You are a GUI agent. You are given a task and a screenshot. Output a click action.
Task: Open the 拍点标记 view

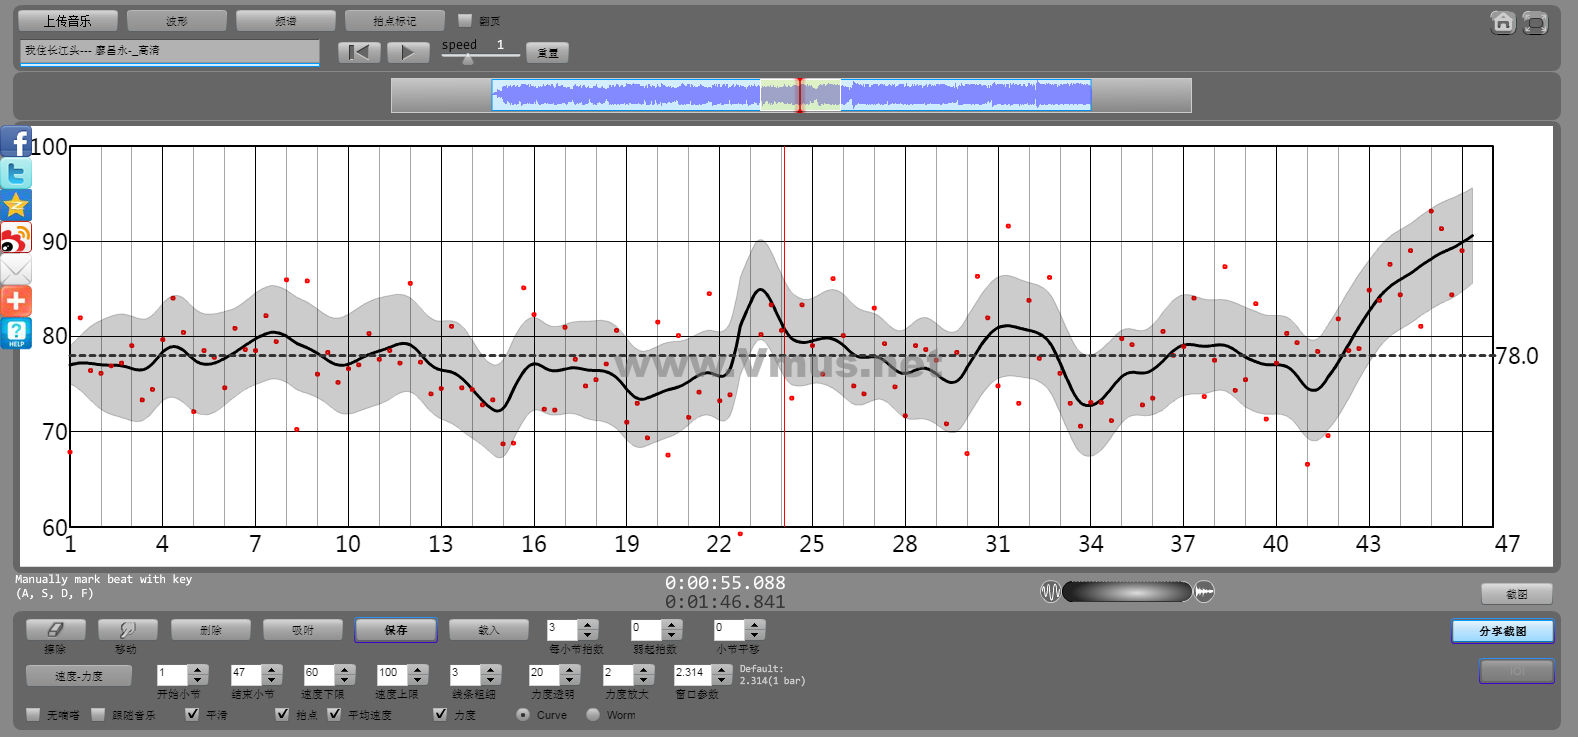tap(394, 21)
